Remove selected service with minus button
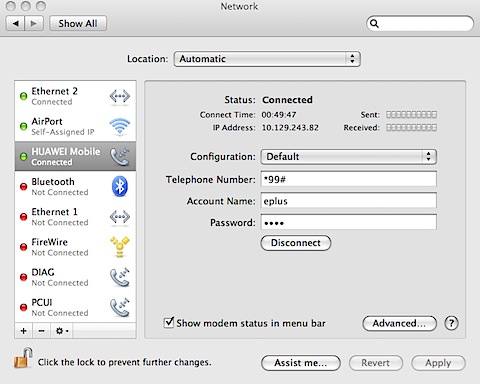The width and height of the screenshot is (480, 384). pyautogui.click(x=41, y=331)
